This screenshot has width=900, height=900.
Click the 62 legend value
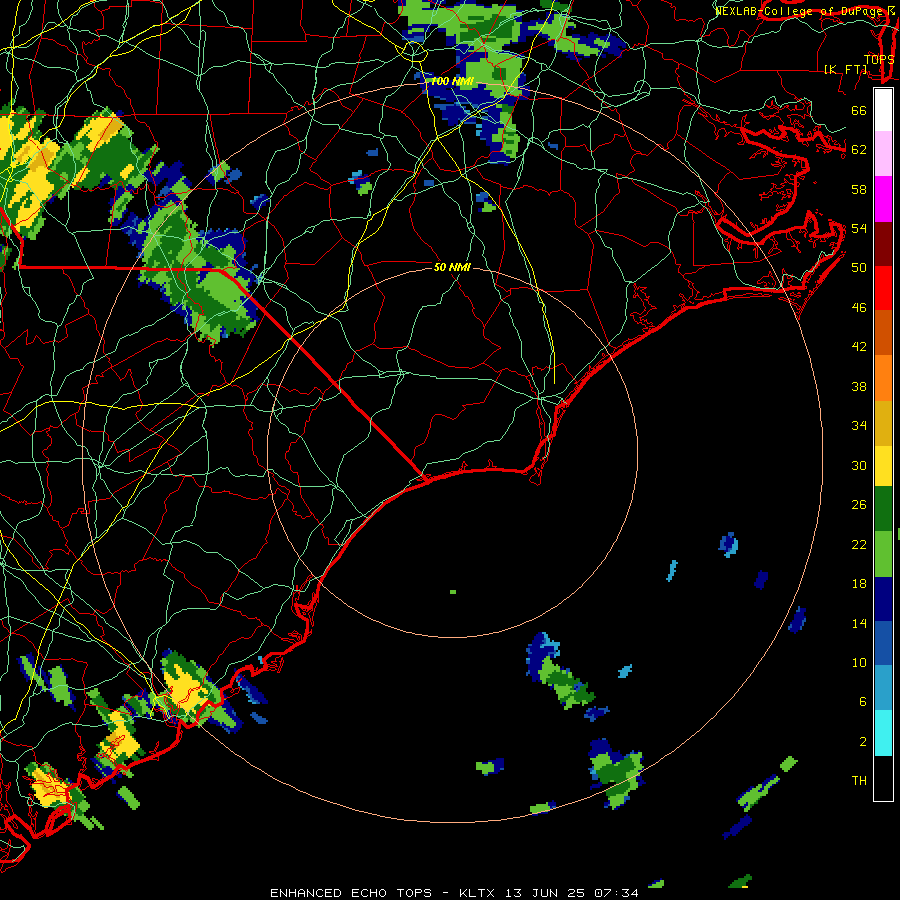tap(859, 149)
